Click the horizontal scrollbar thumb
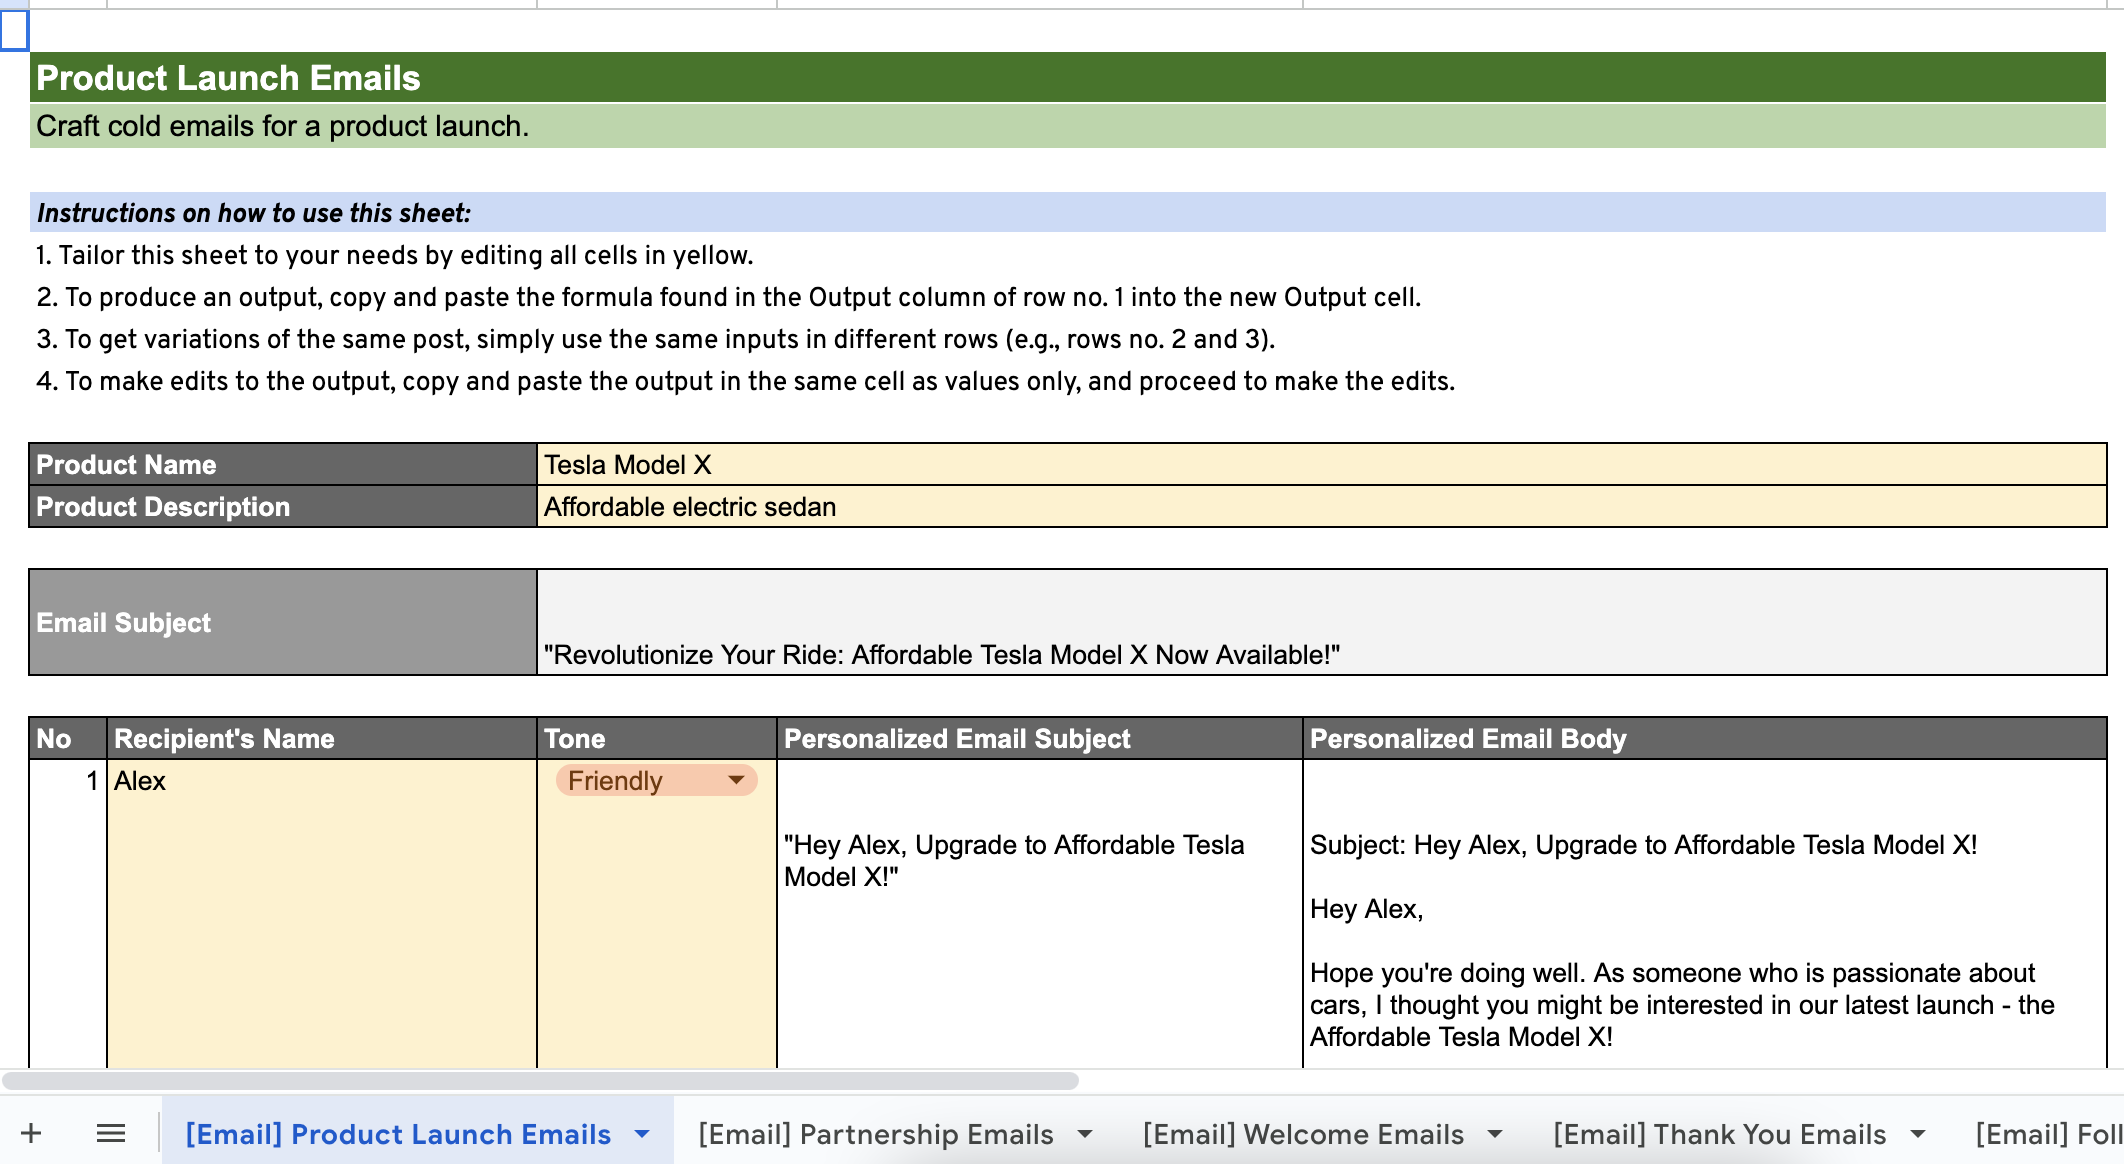 coord(540,1081)
